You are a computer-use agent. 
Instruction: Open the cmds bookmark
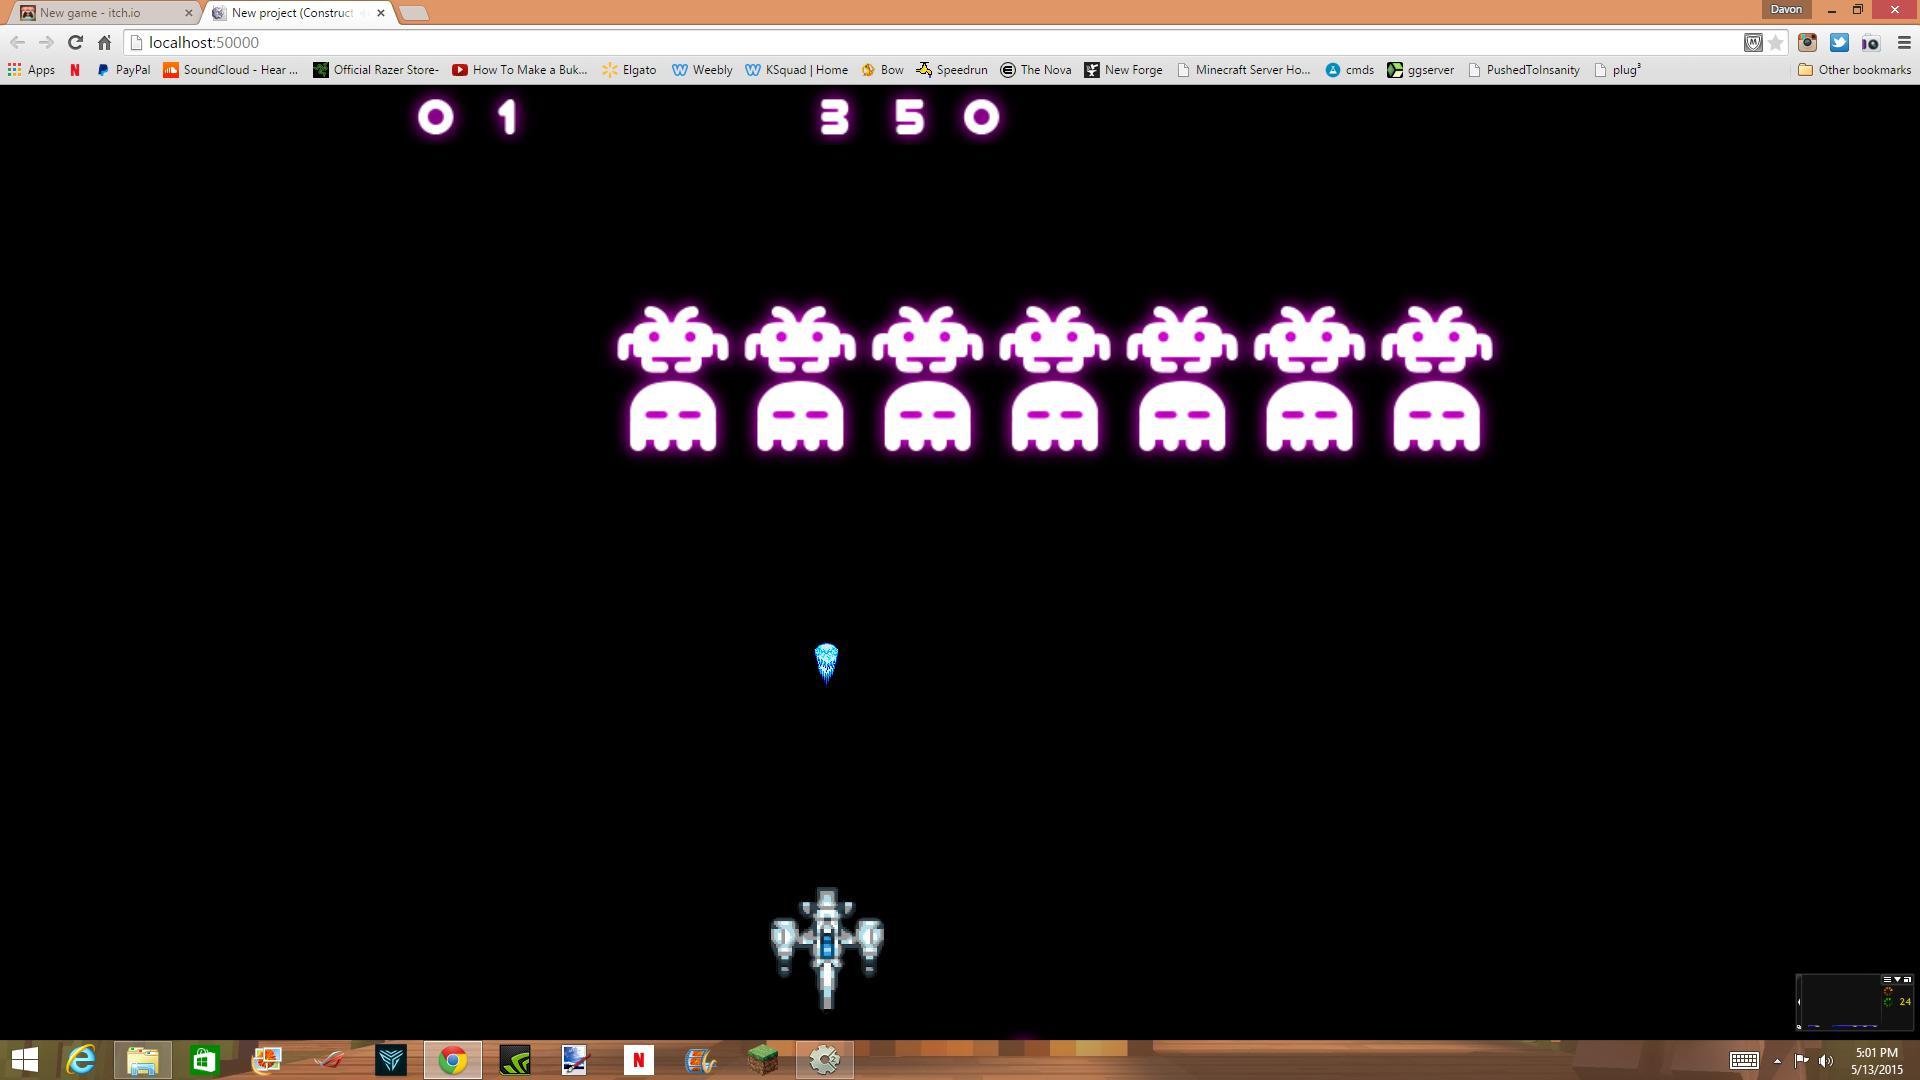point(1349,70)
